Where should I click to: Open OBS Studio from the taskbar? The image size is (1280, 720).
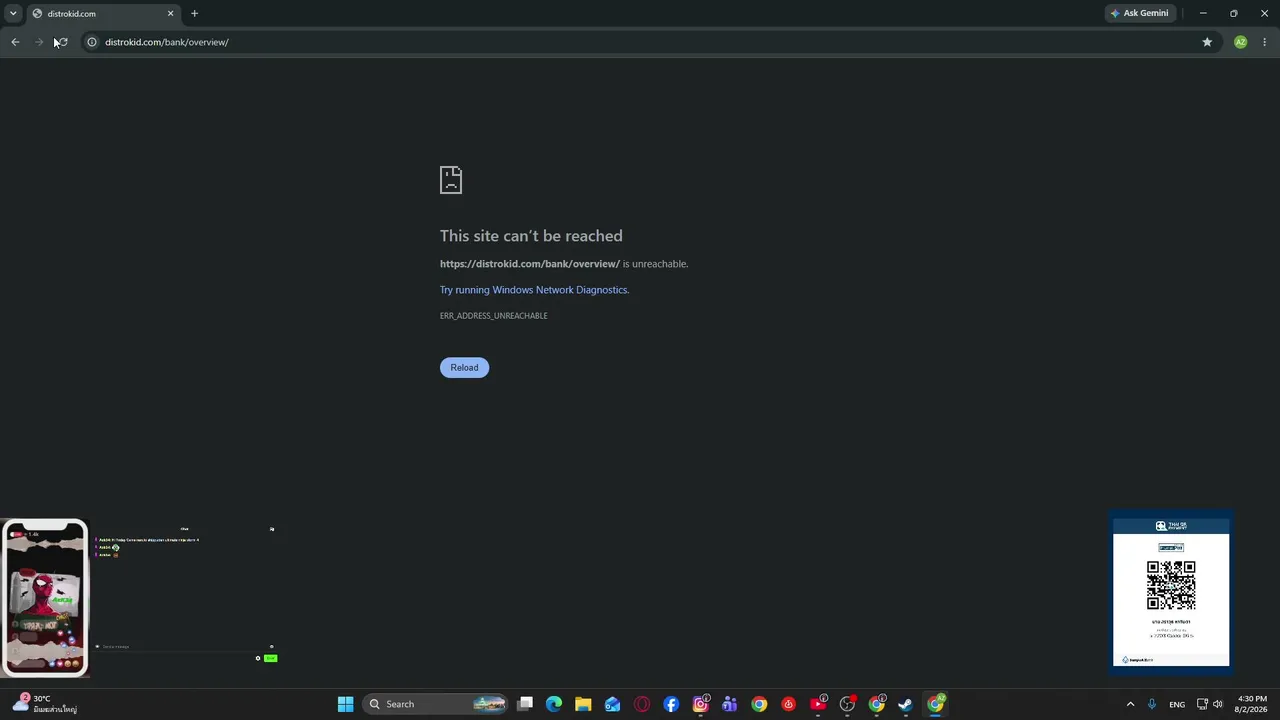tap(847, 704)
